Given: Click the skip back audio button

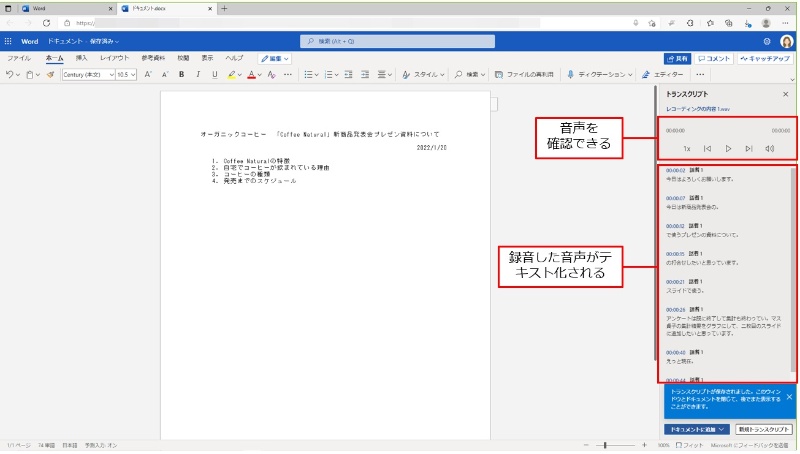Looking at the screenshot, I should (707, 148).
